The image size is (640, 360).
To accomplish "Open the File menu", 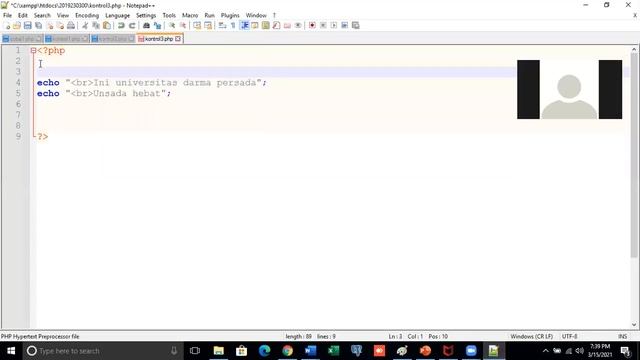I will tap(7, 15).
